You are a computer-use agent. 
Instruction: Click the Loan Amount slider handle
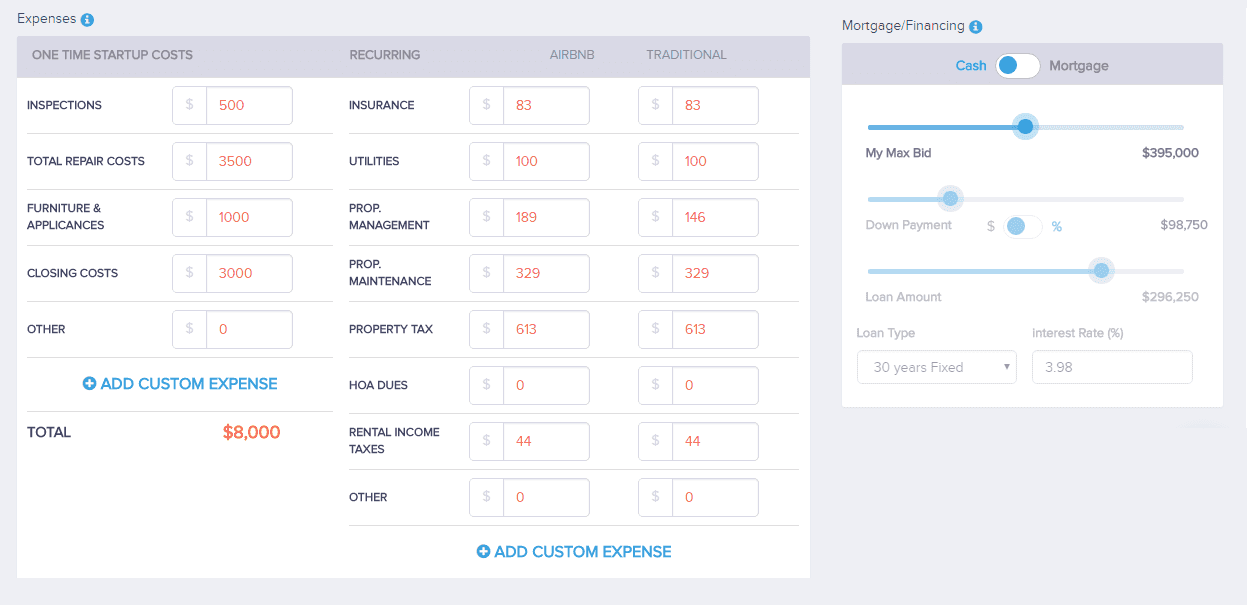pyautogui.click(x=1101, y=271)
